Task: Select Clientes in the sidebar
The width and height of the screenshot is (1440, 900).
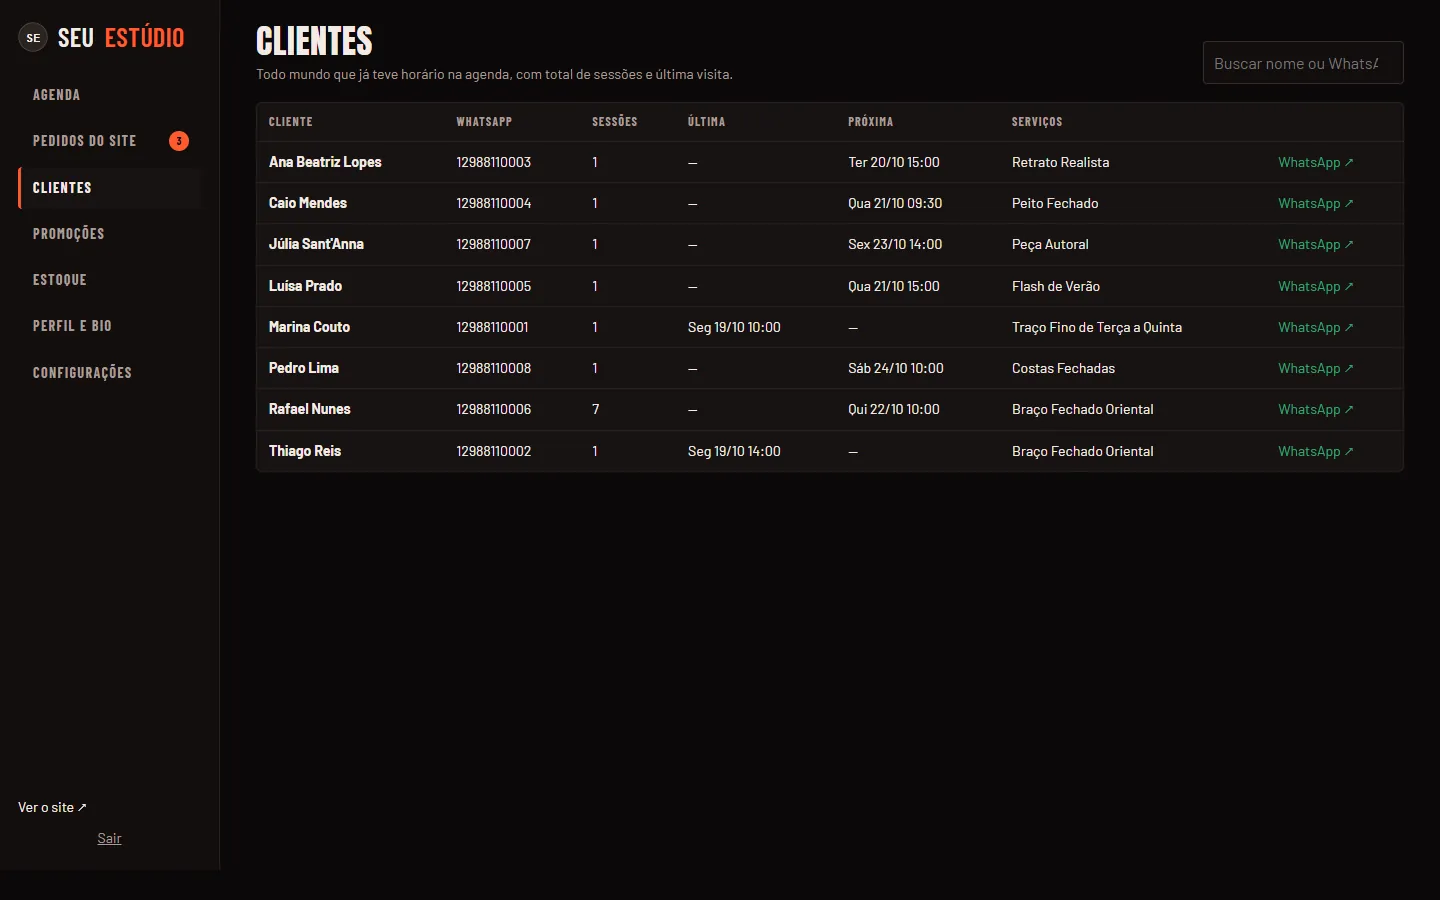Action: coord(109,188)
